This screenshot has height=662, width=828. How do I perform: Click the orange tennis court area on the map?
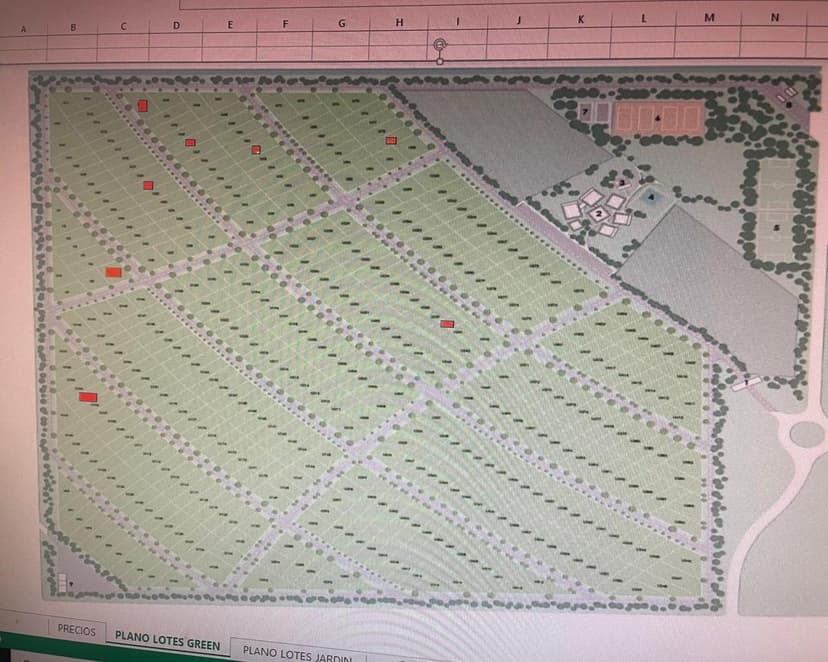click(656, 119)
